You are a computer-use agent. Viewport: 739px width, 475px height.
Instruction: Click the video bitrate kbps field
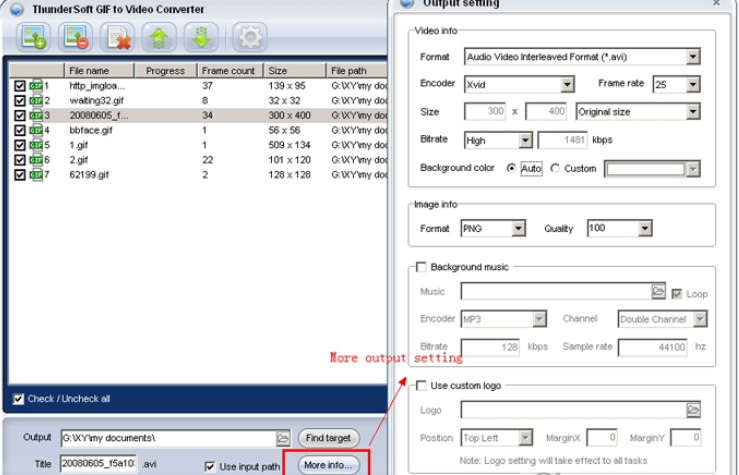click(563, 140)
